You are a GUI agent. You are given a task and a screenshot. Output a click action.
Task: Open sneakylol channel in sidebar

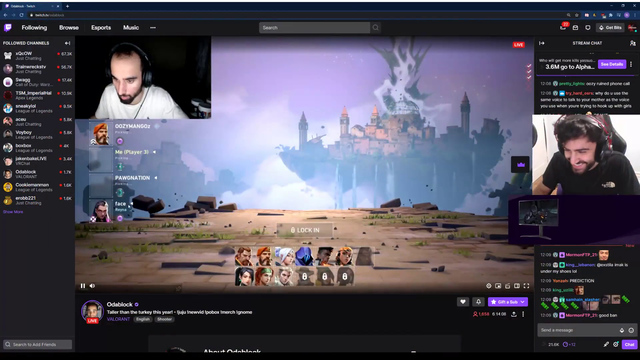(37, 108)
